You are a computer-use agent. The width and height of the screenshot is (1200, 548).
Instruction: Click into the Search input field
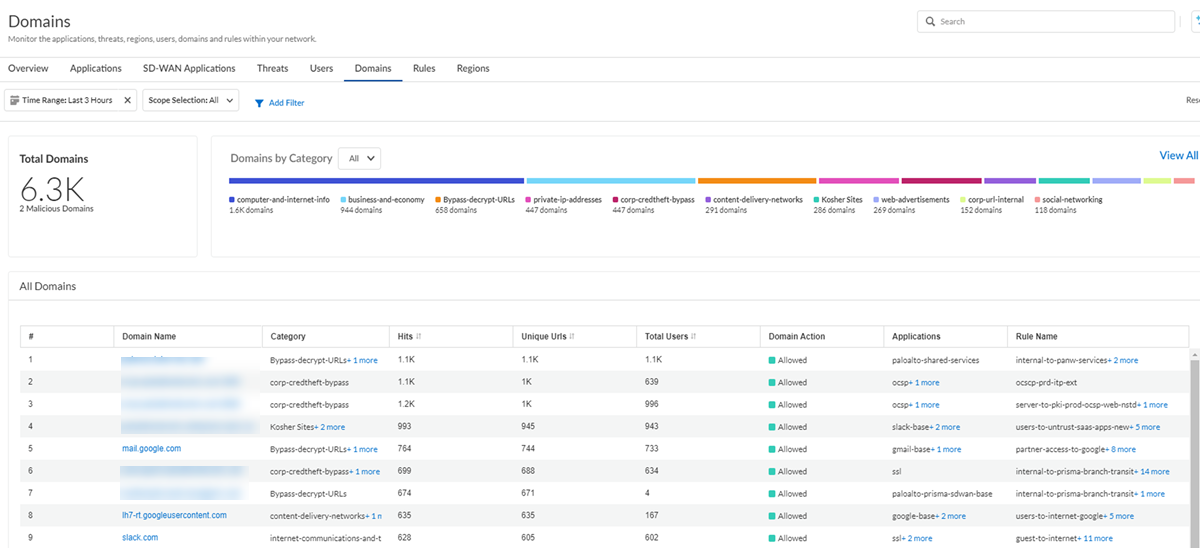[x=1050, y=21]
